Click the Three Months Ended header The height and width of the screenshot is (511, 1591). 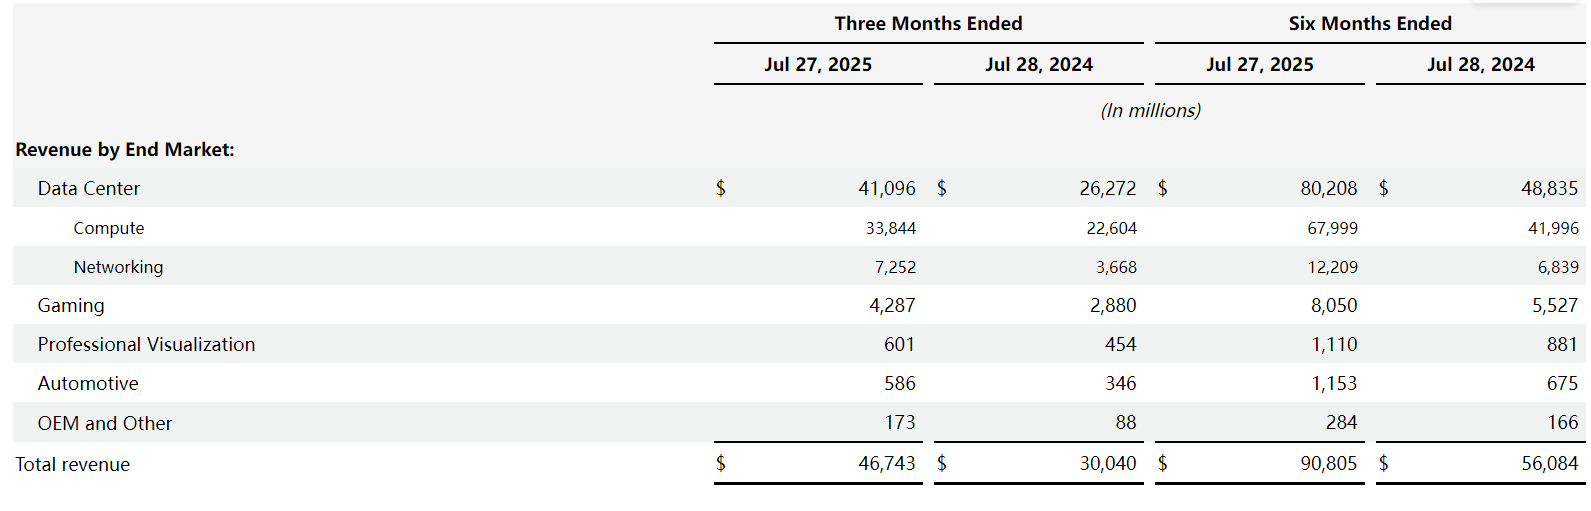pyautogui.click(x=929, y=23)
